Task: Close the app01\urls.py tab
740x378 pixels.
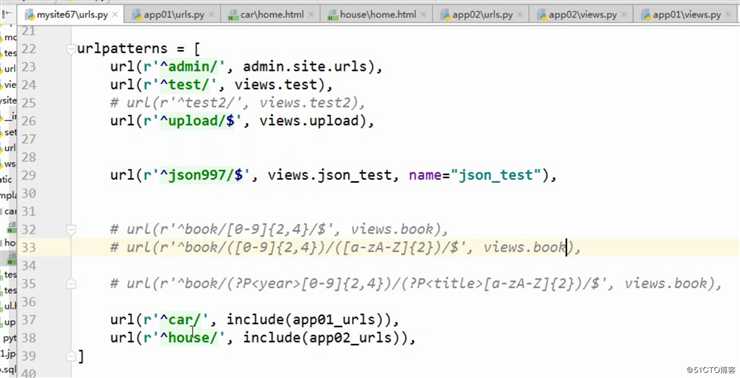Action: point(211,15)
